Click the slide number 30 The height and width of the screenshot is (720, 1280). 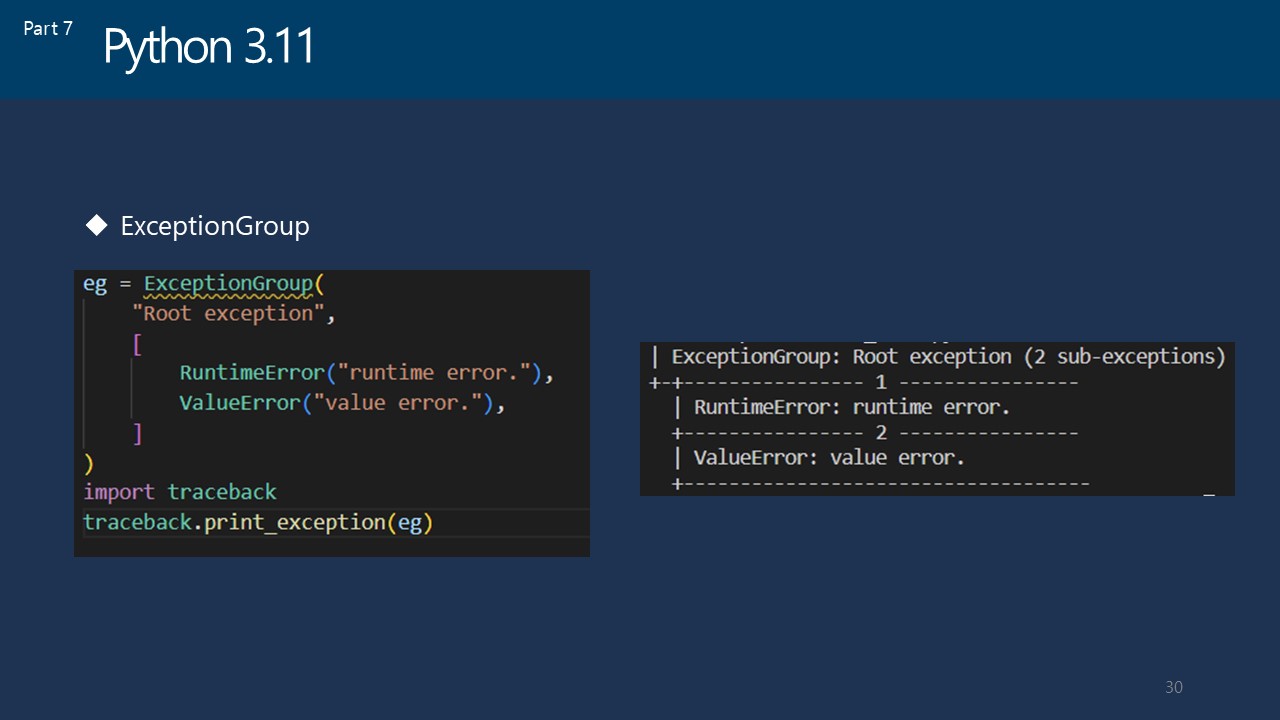coord(1174,687)
